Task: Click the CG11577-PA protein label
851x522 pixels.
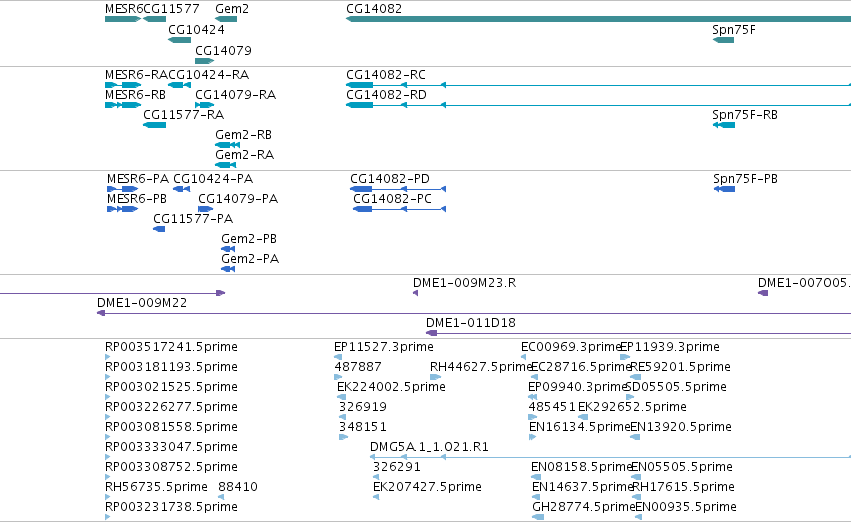Action: [x=193, y=219]
